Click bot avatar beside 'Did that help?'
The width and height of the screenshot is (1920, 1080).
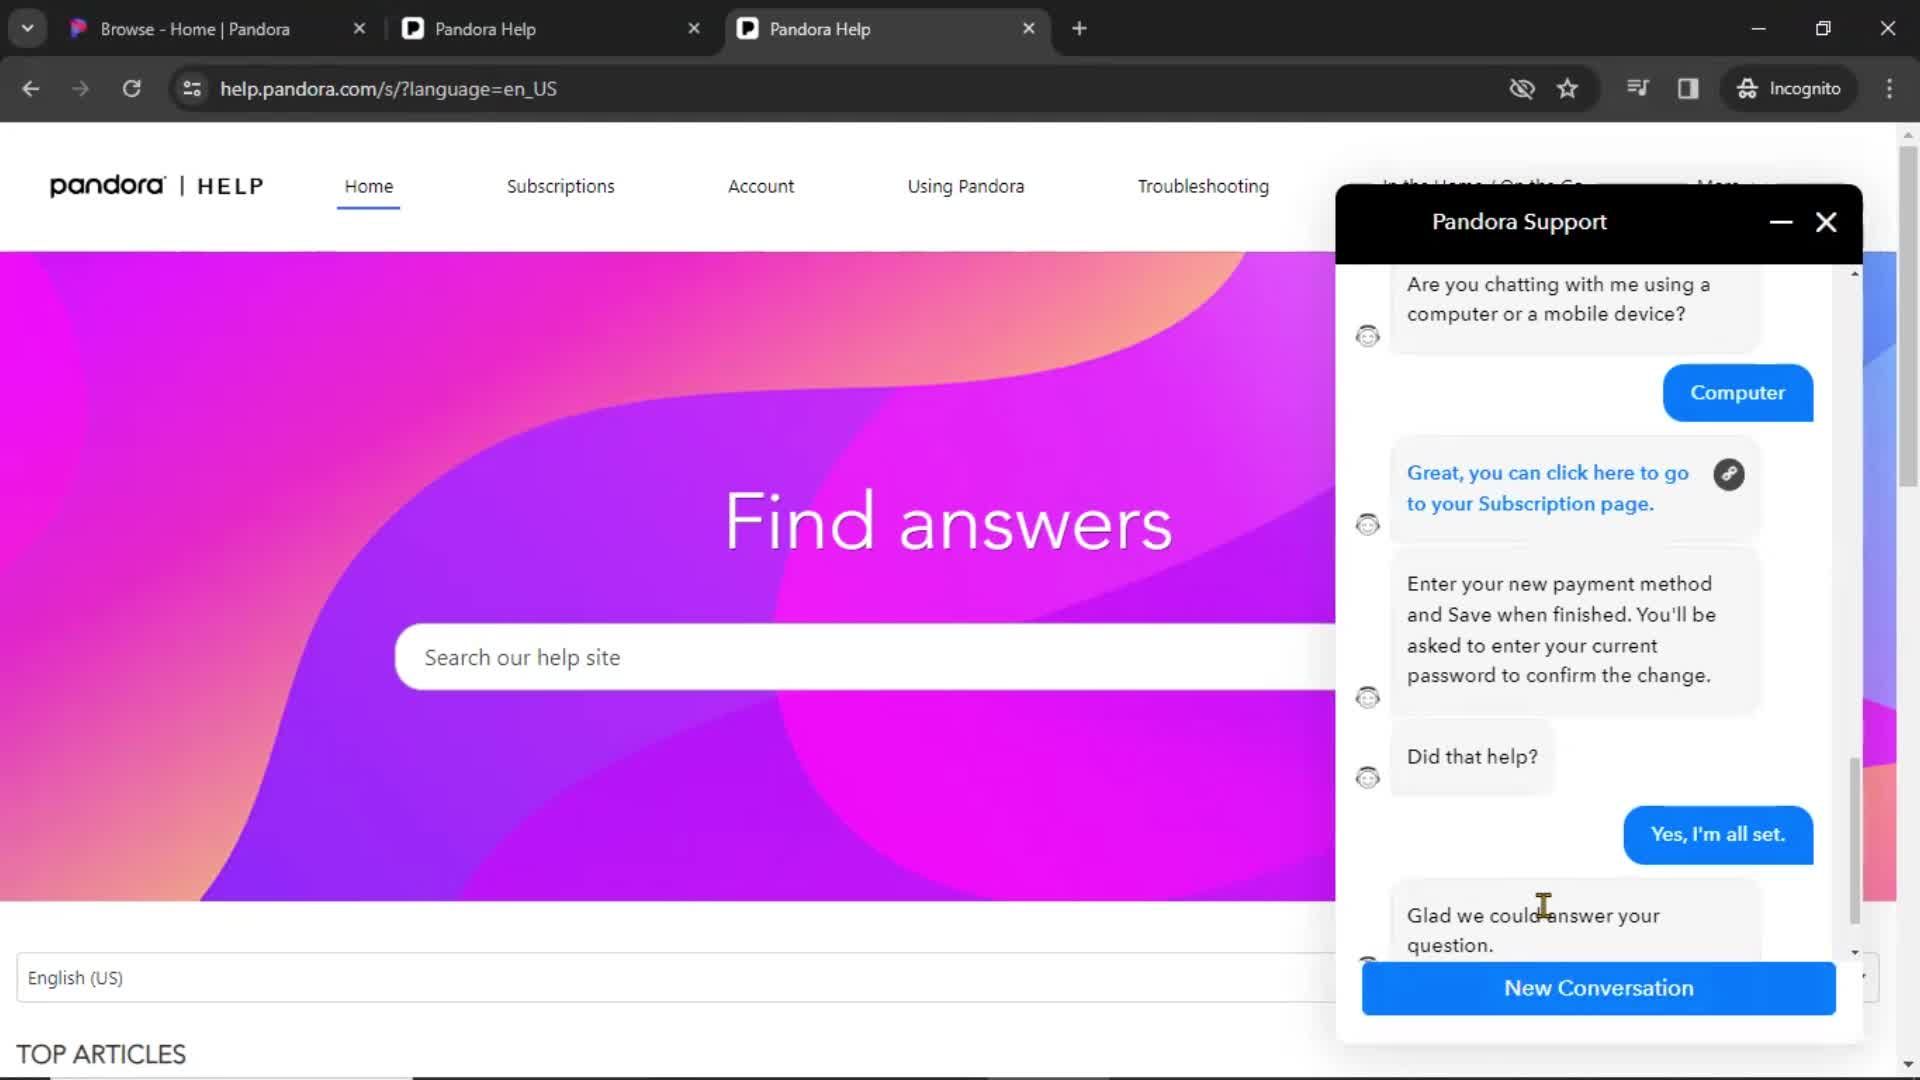(x=1367, y=777)
